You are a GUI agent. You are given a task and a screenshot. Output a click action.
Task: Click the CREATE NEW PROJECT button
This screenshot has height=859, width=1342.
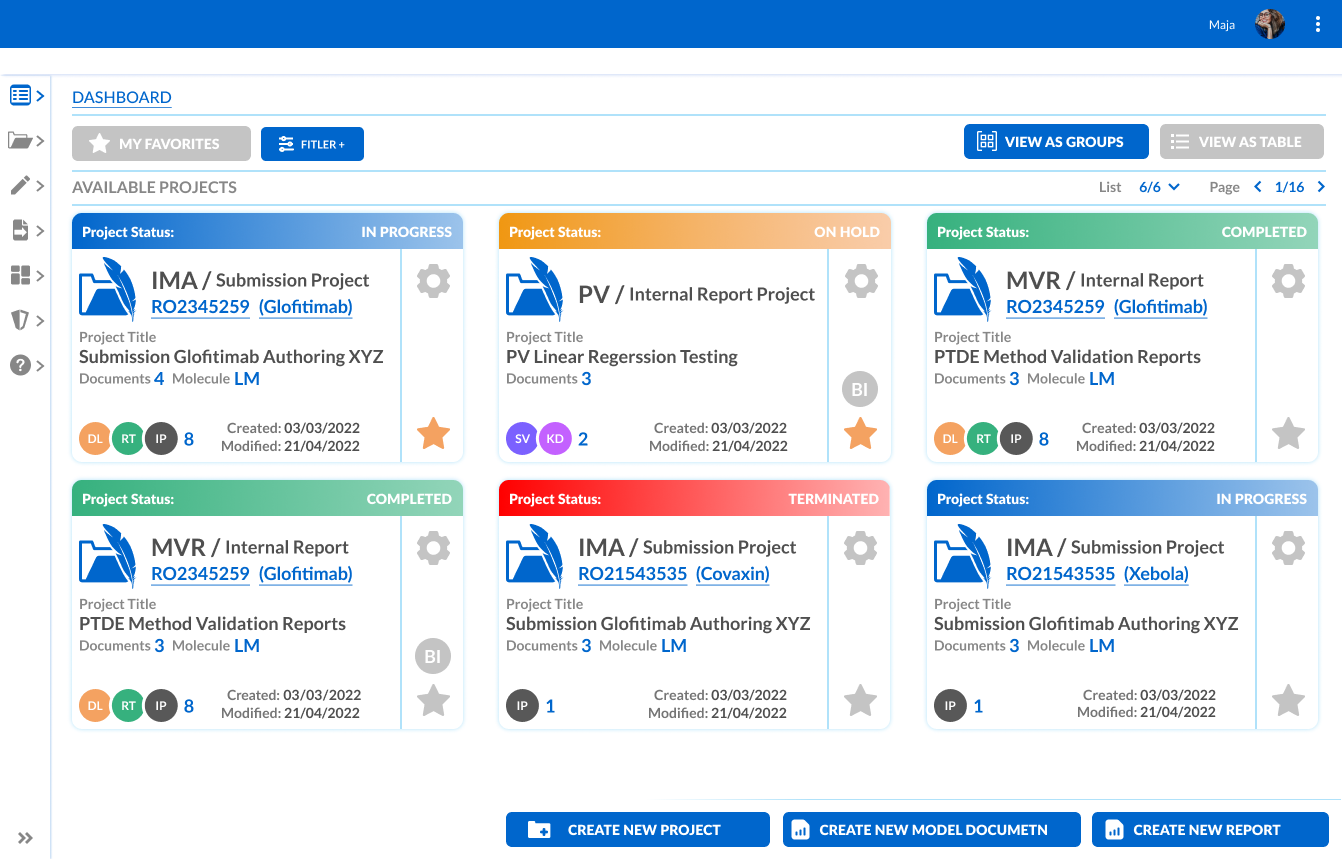pos(637,829)
